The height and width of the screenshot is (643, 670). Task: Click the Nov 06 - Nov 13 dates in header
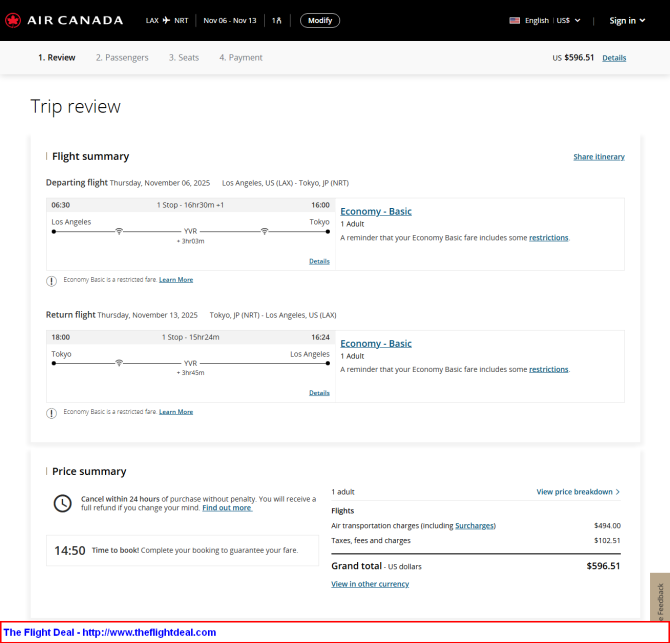(230, 20)
